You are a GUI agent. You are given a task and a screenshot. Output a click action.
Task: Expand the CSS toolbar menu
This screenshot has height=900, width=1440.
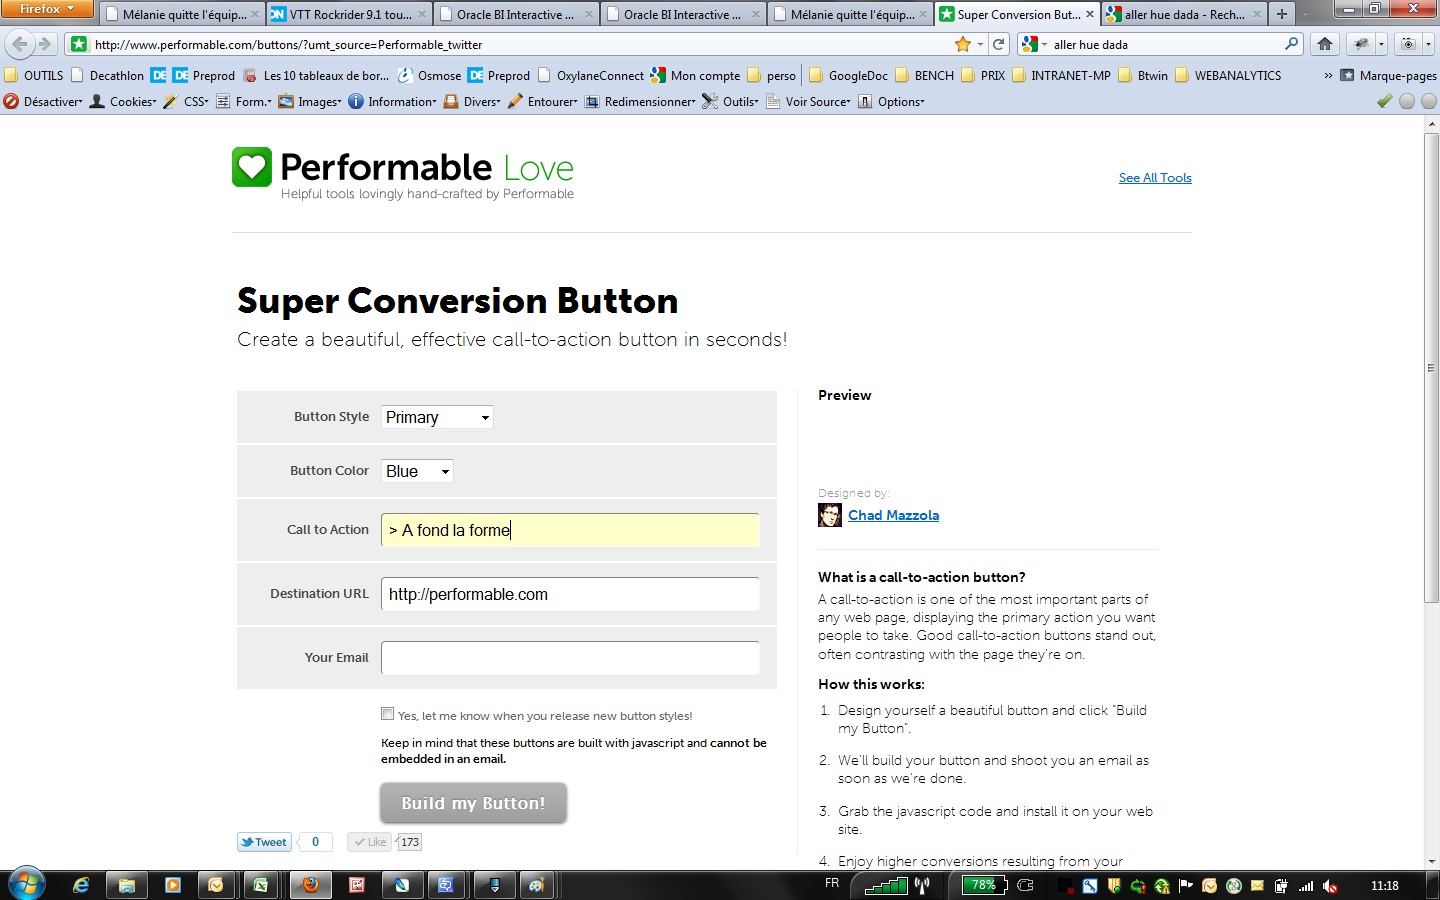[186, 101]
